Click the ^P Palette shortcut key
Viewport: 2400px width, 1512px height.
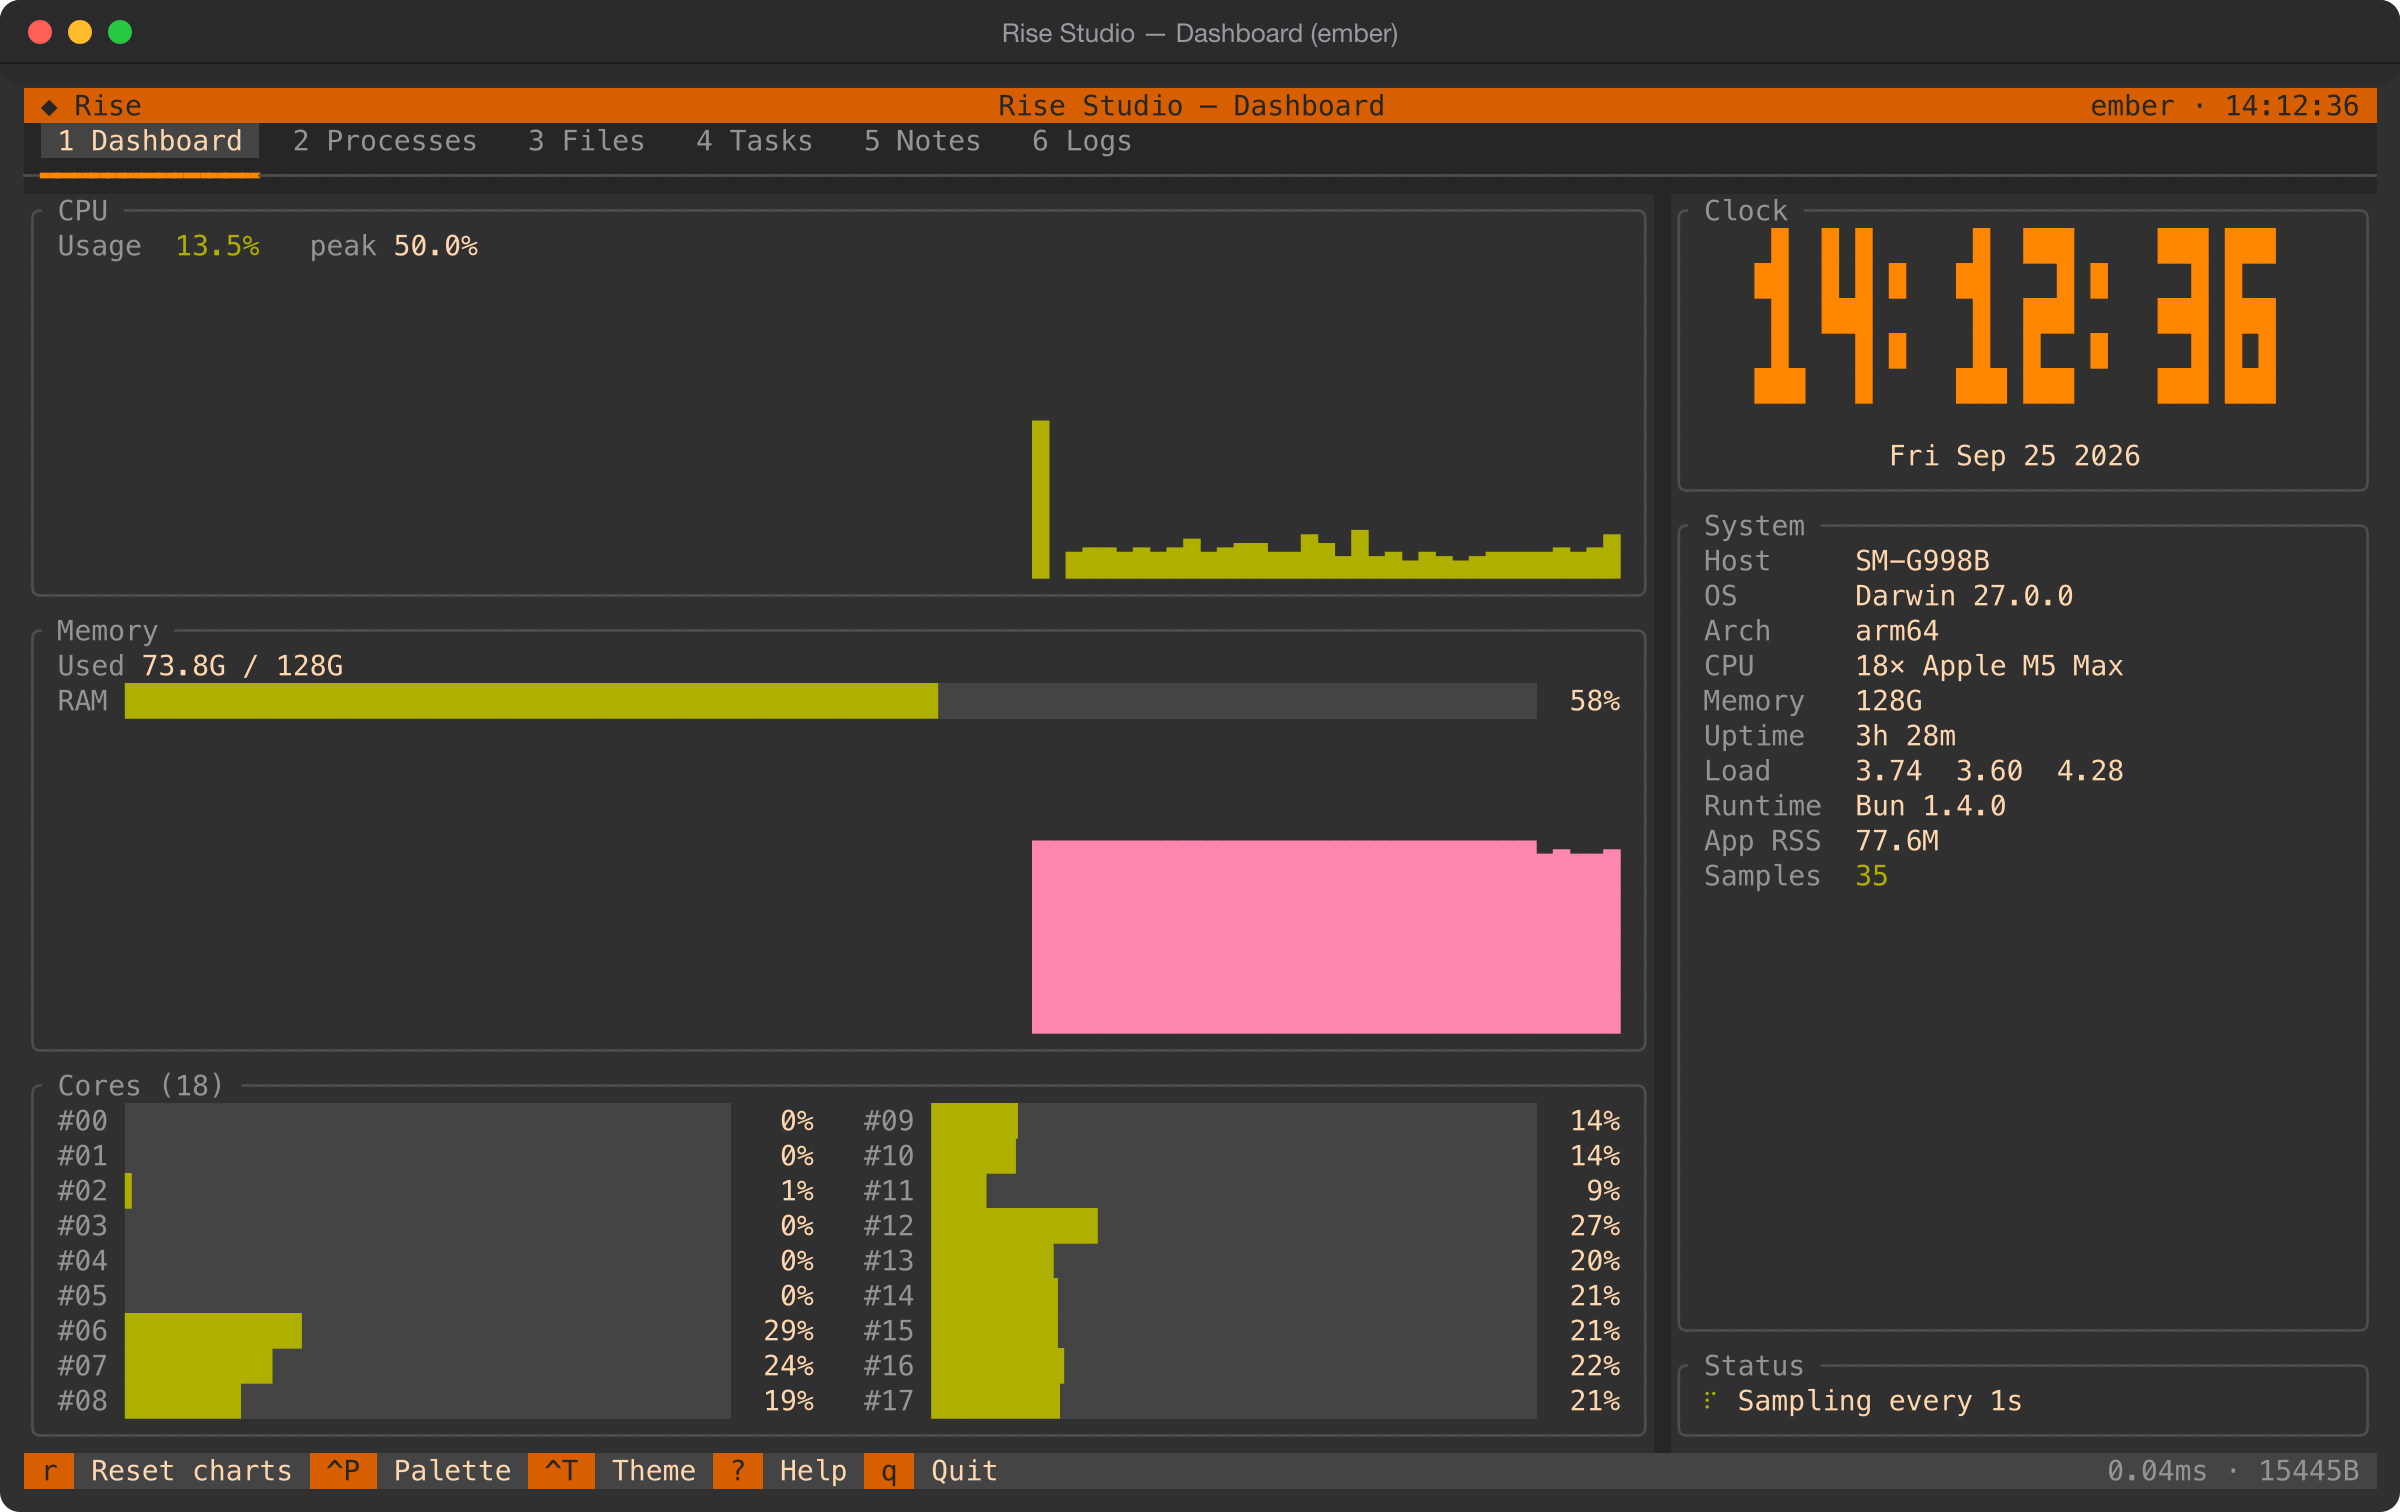pos(343,1471)
